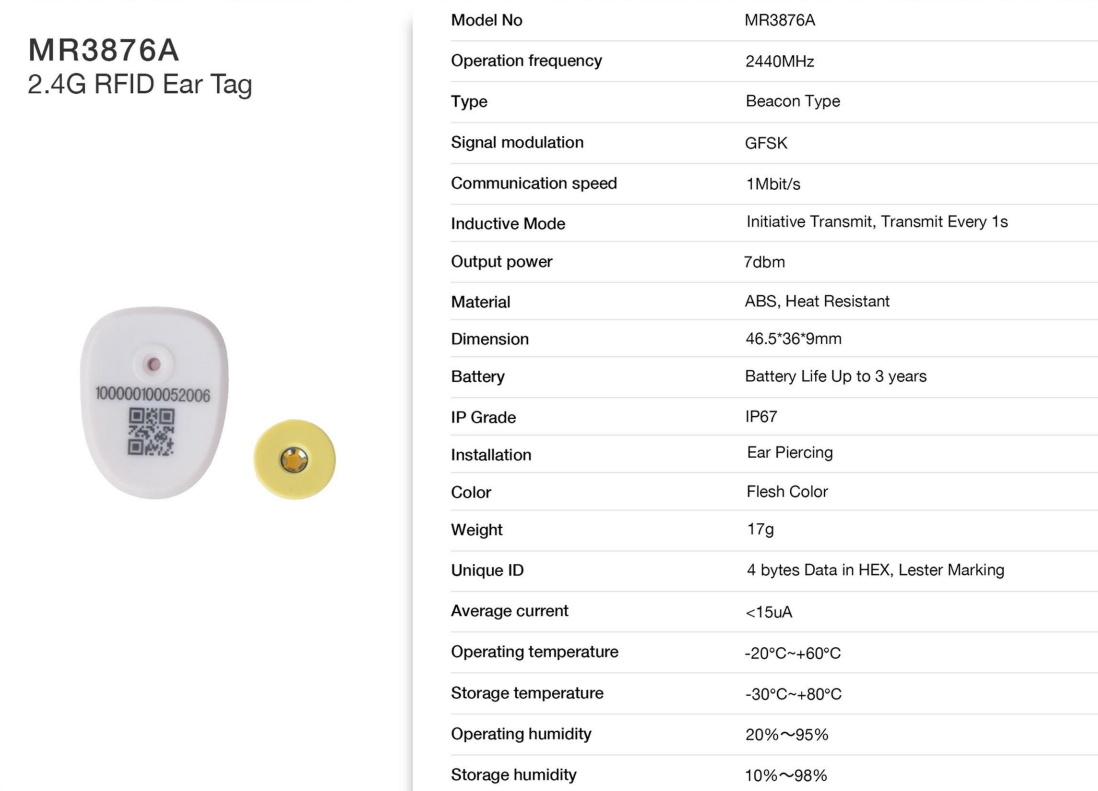Select the Model No row label
Viewport: 1098px width, 791px height.
[x=487, y=20]
